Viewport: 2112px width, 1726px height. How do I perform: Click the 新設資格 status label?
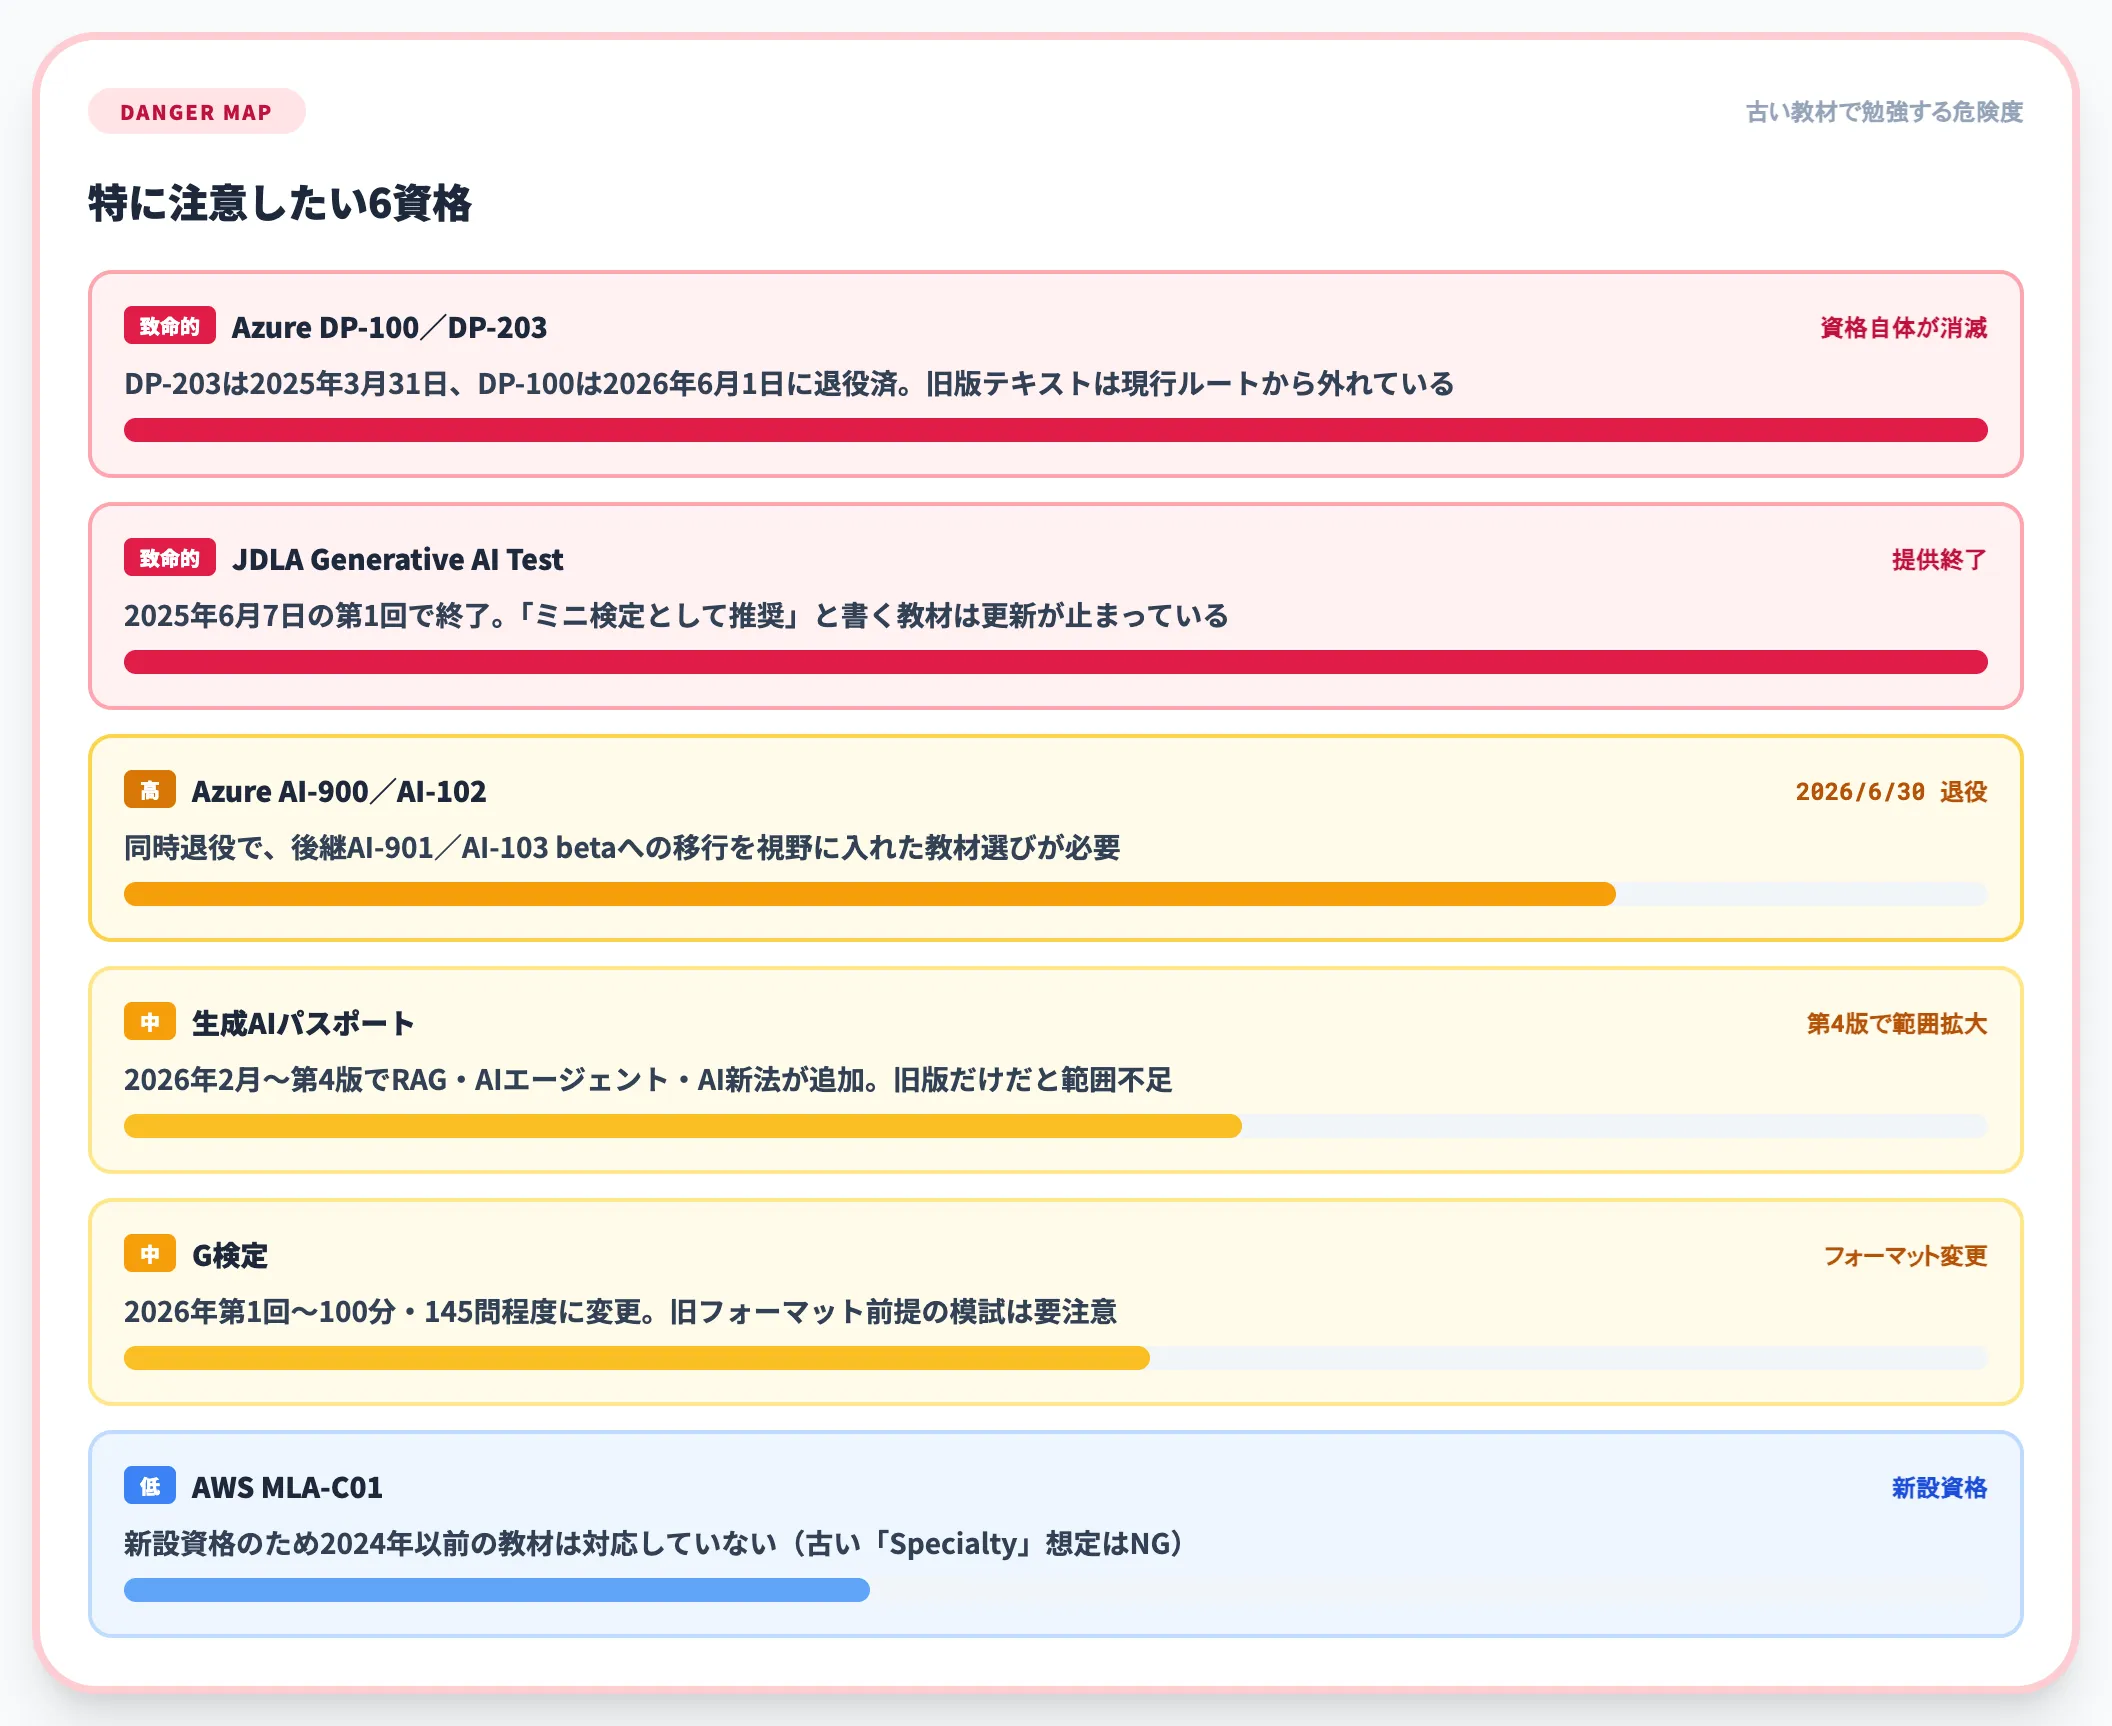pos(1940,1487)
